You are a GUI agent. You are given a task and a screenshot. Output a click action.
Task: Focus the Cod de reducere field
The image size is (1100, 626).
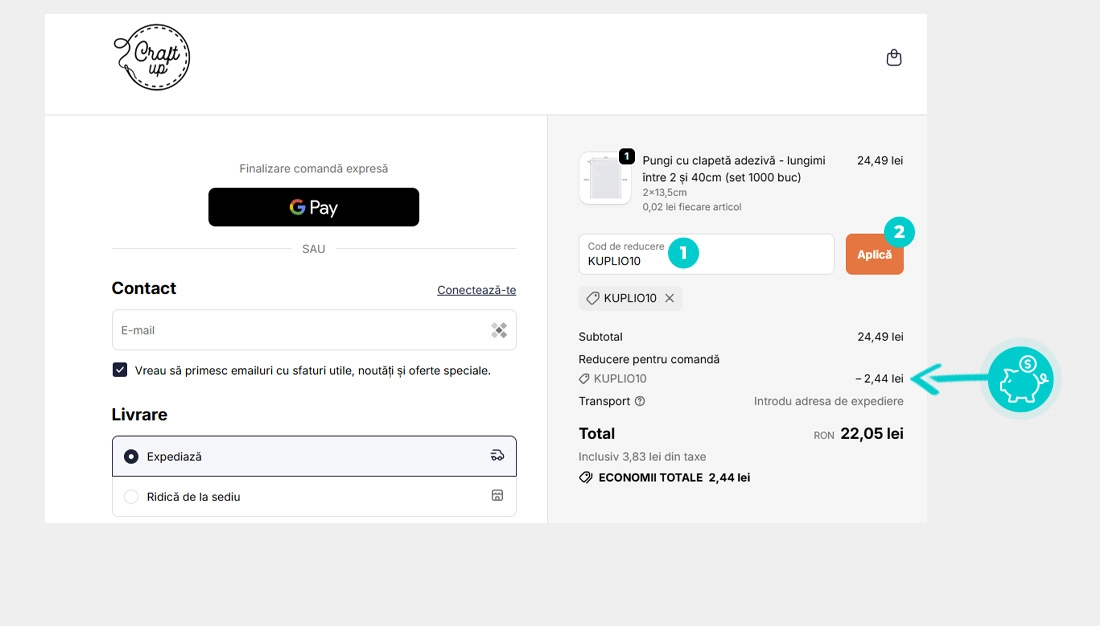coord(706,254)
